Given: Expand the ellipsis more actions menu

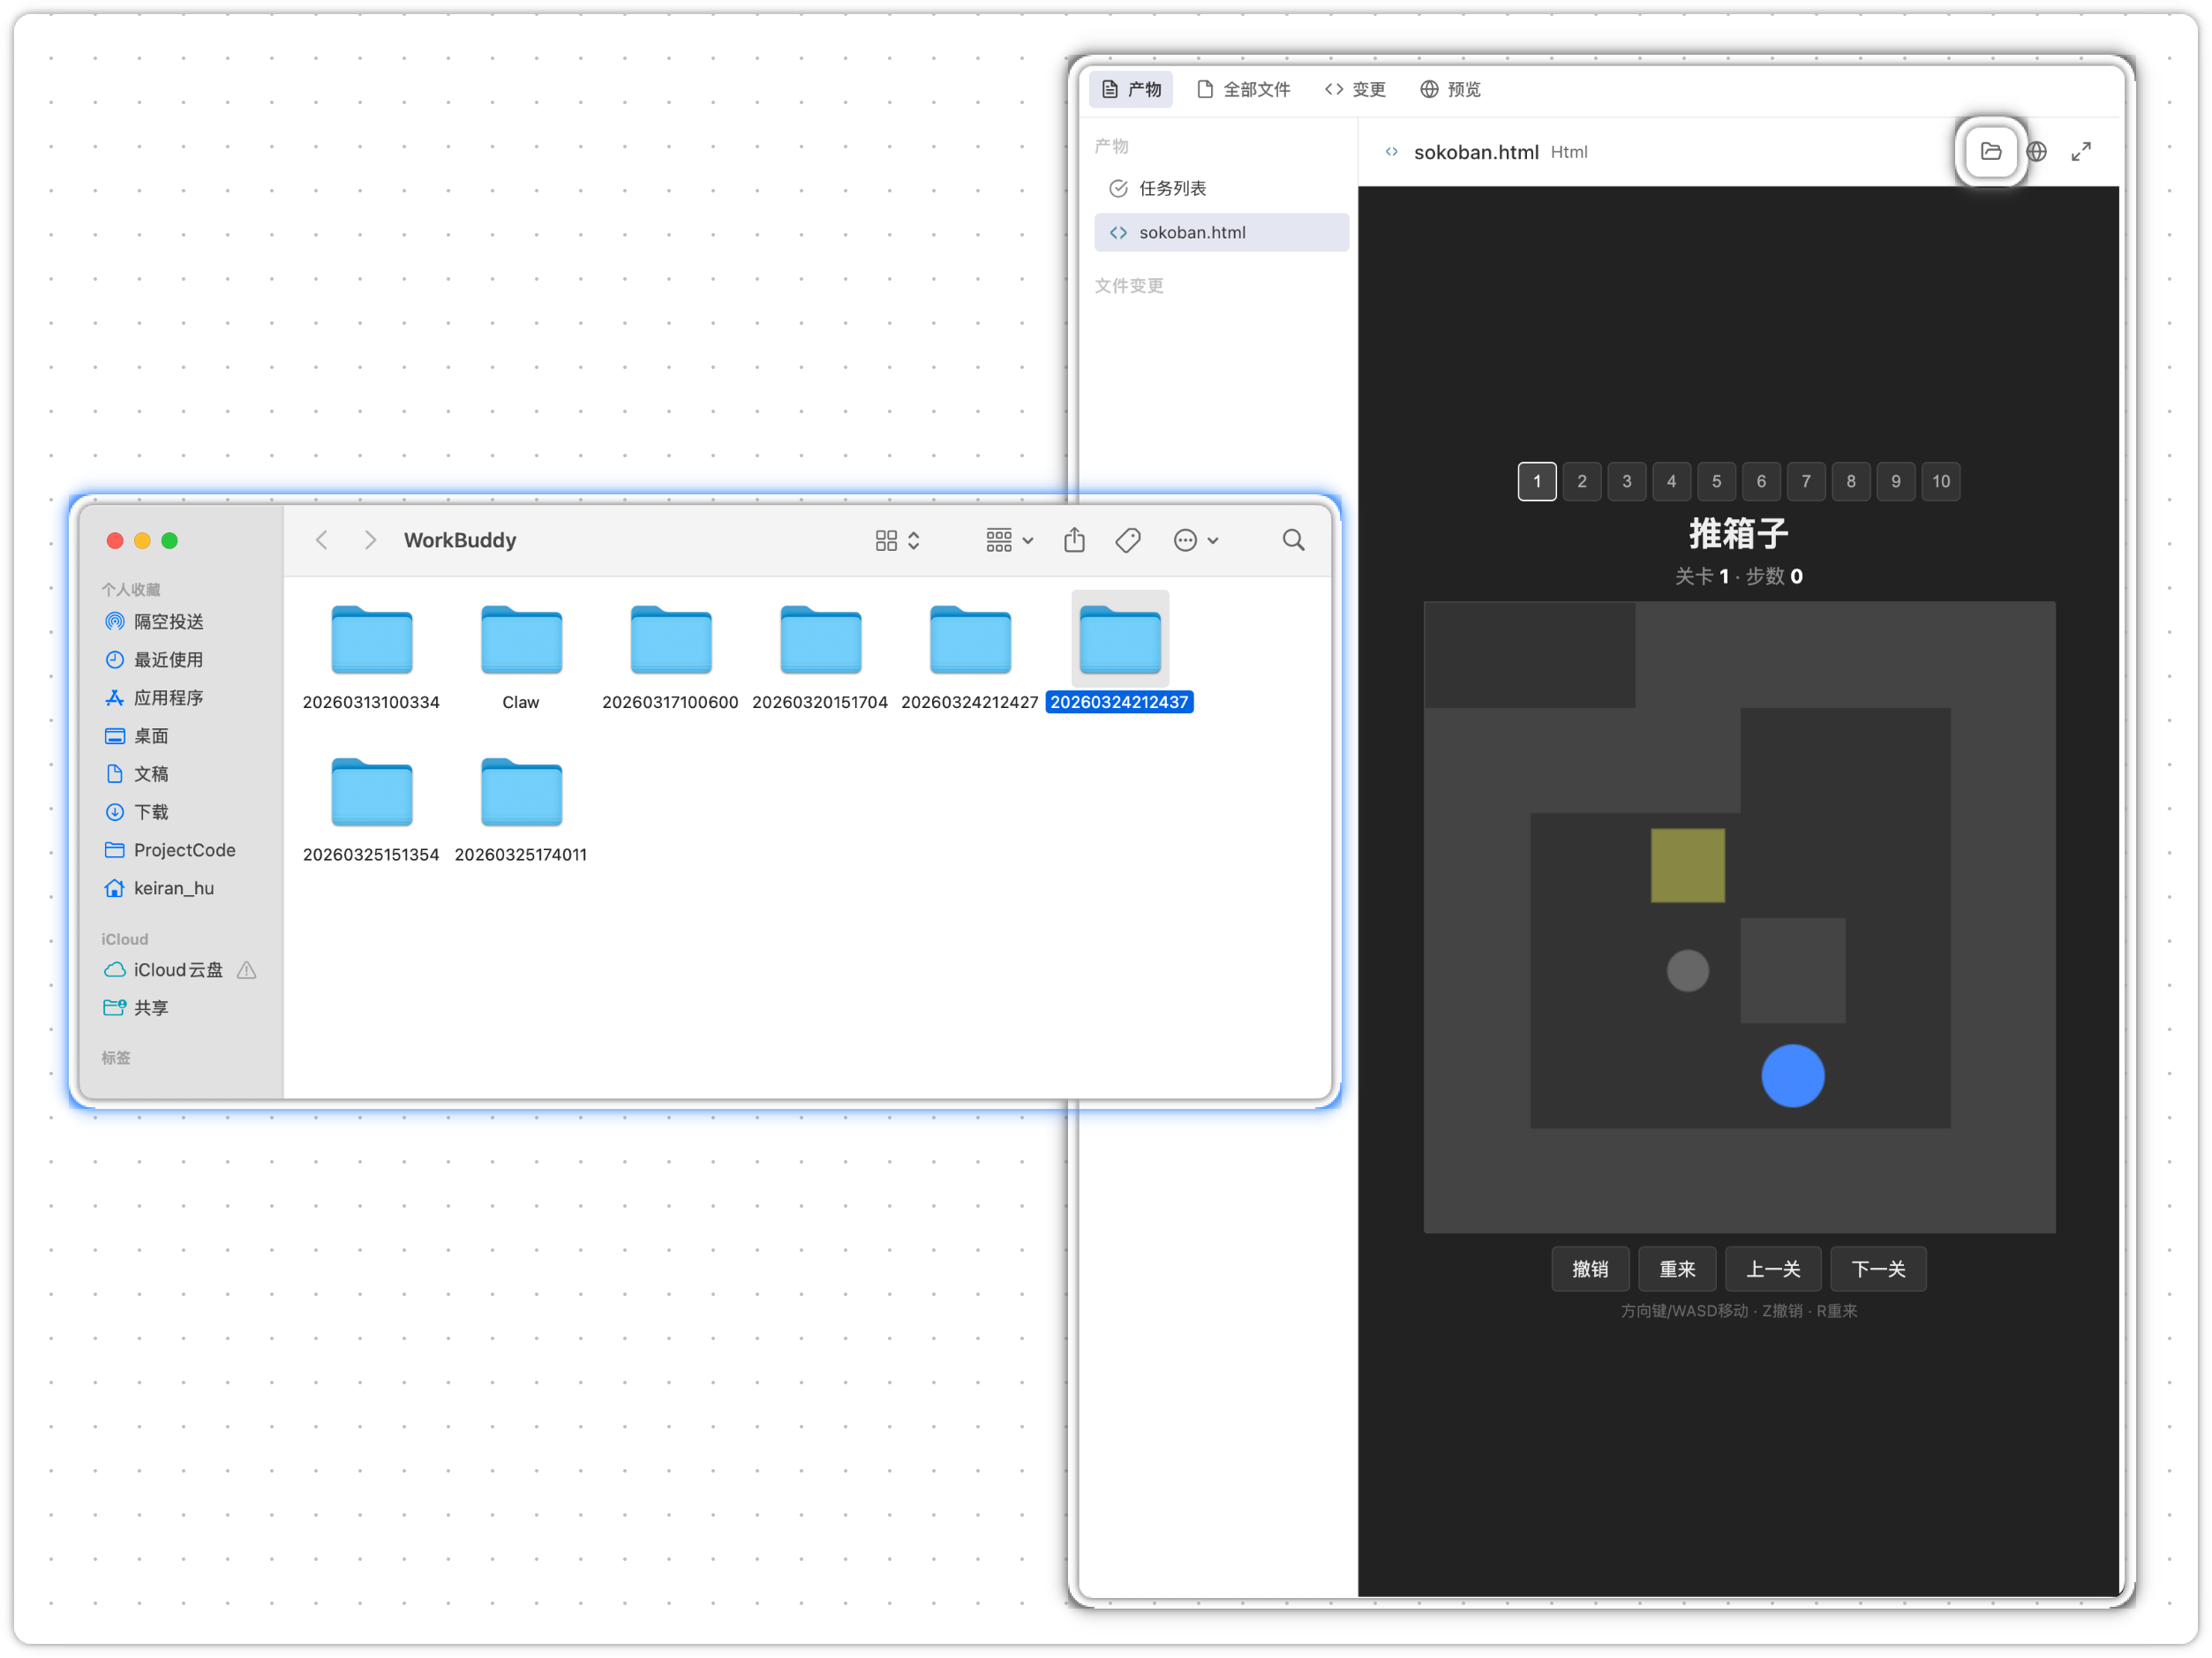Looking at the screenshot, I should (x=1195, y=541).
